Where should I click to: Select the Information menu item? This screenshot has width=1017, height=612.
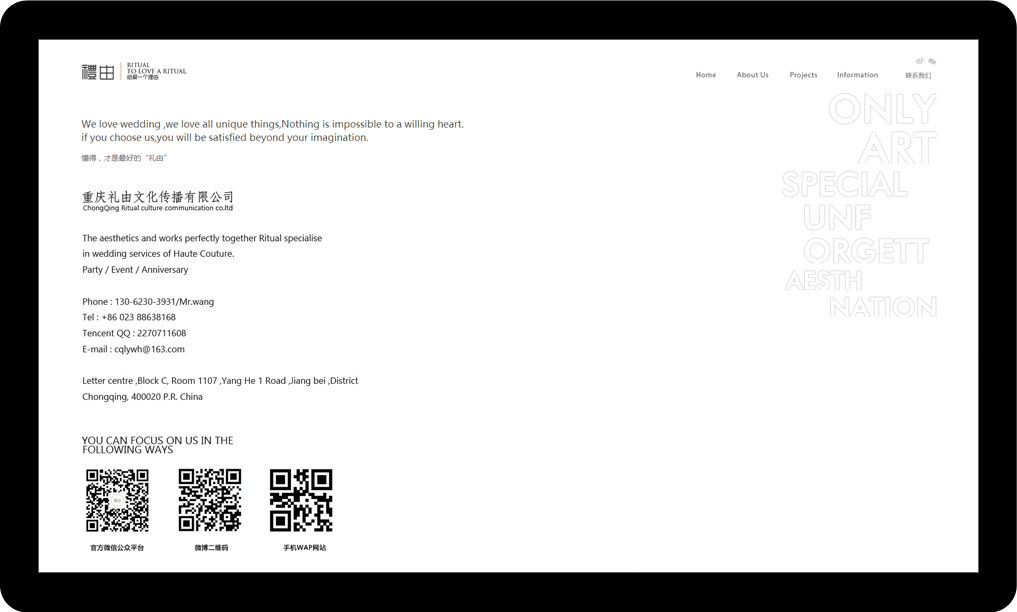[x=857, y=75]
